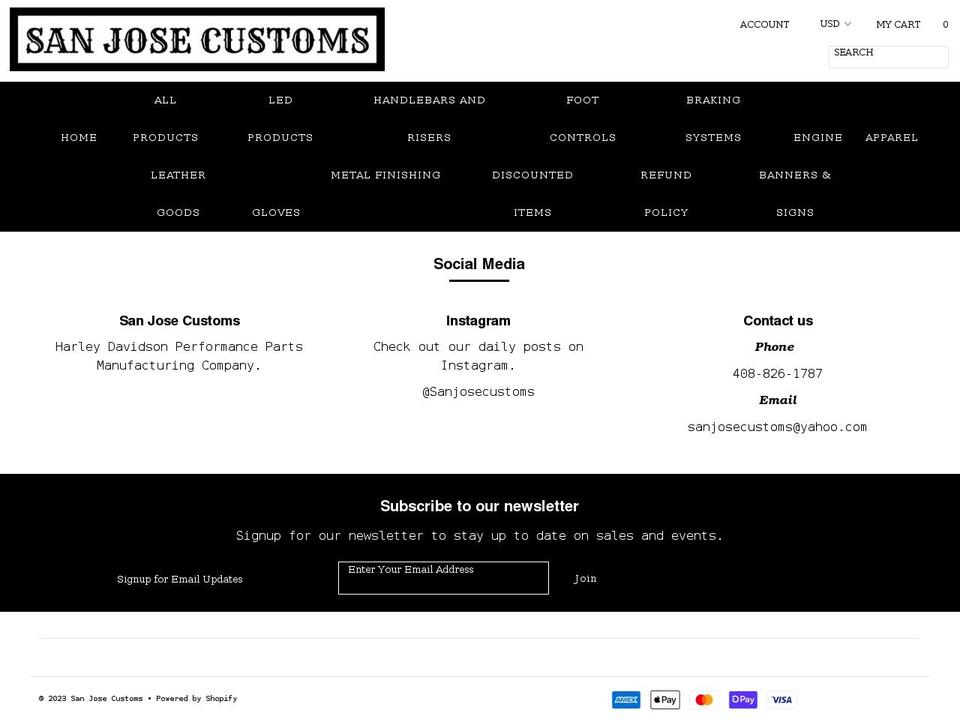
Task: Open Handlebars and Risers menu item
Action: click(x=429, y=119)
